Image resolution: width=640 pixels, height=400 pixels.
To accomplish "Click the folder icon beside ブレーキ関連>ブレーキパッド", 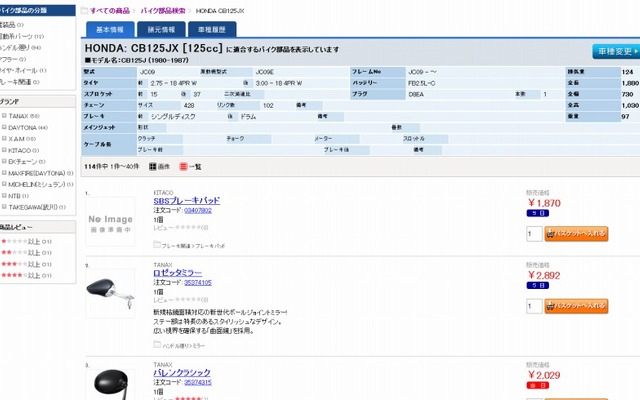I will point(157,244).
